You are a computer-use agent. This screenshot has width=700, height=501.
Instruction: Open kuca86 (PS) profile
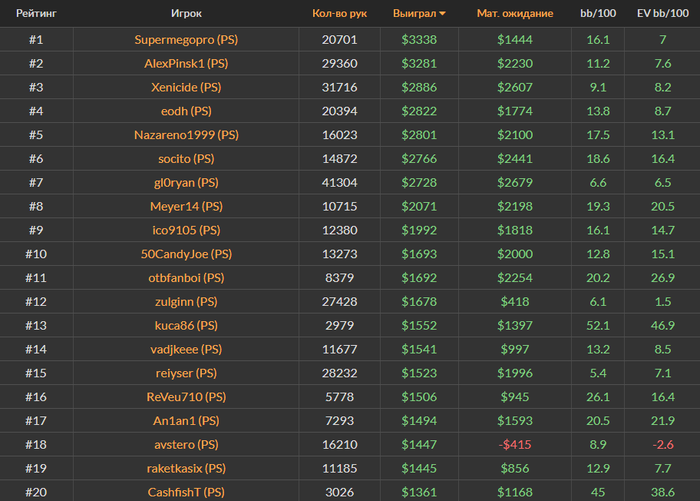point(186,326)
